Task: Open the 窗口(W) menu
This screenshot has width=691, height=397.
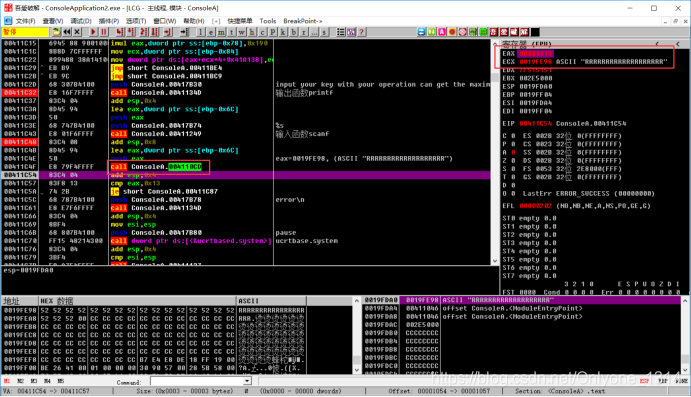Action: click(165, 21)
